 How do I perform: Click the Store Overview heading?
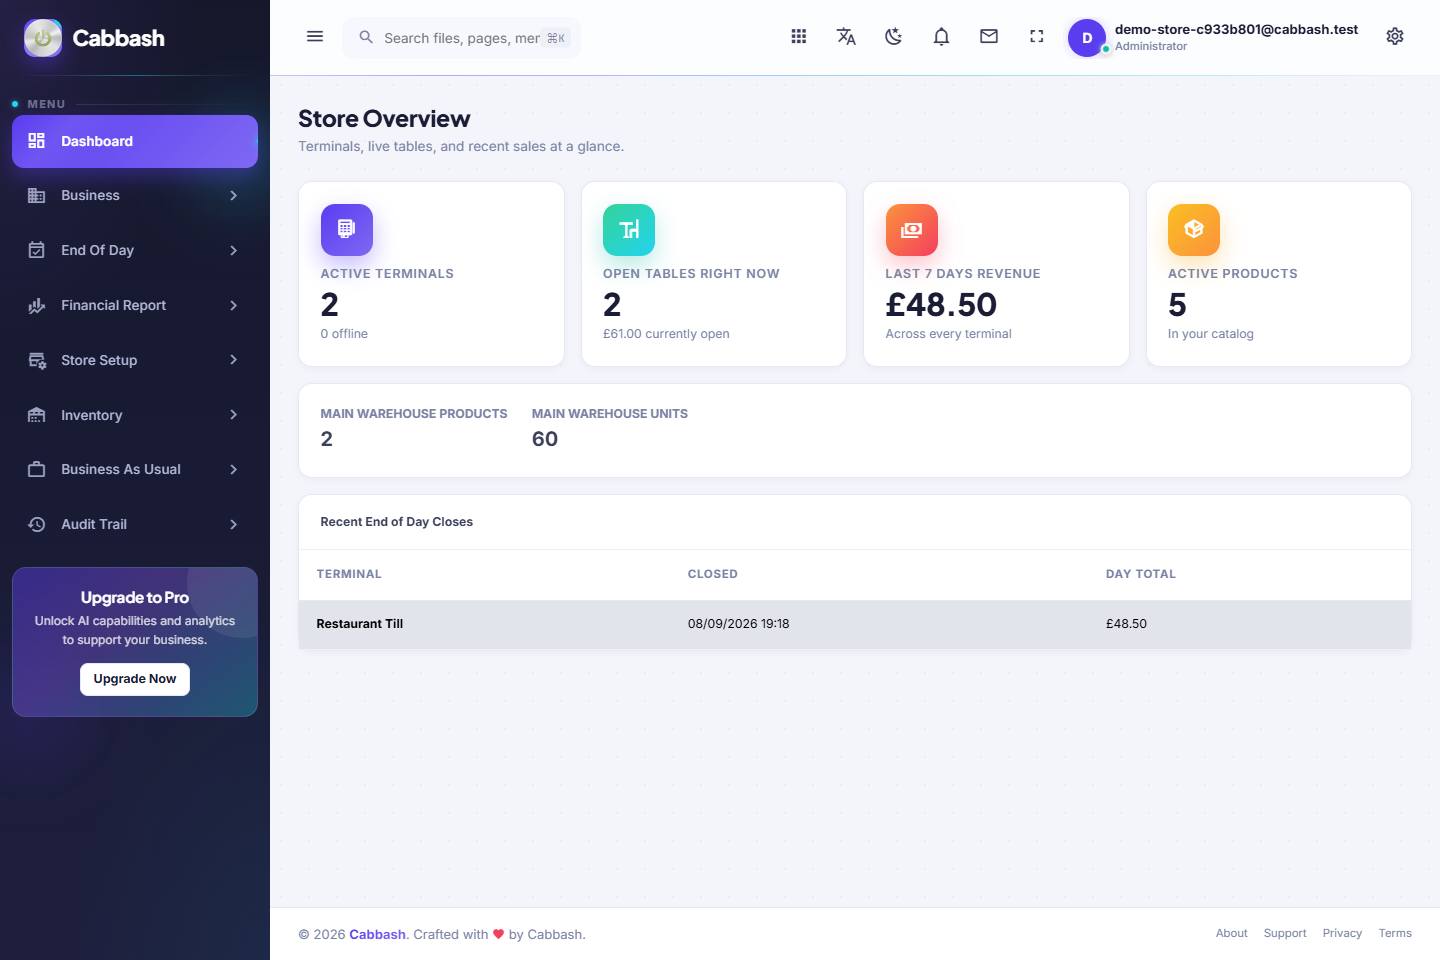(x=384, y=119)
